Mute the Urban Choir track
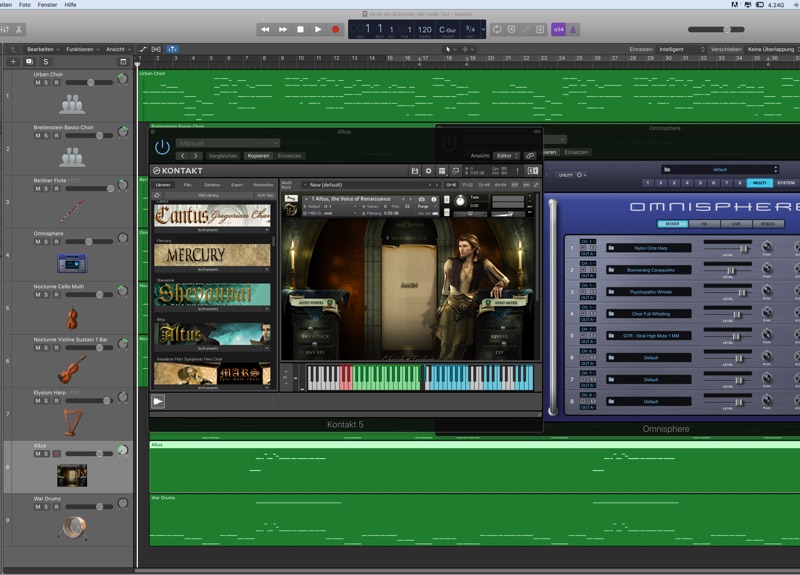The width and height of the screenshot is (800, 575). [x=37, y=83]
